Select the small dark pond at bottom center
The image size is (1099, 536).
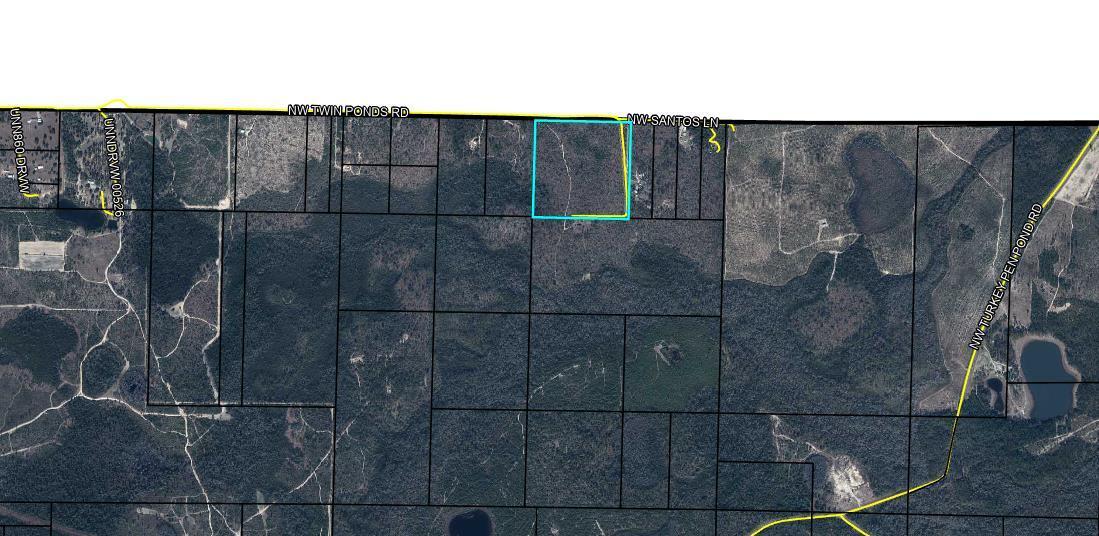[x=469, y=523]
